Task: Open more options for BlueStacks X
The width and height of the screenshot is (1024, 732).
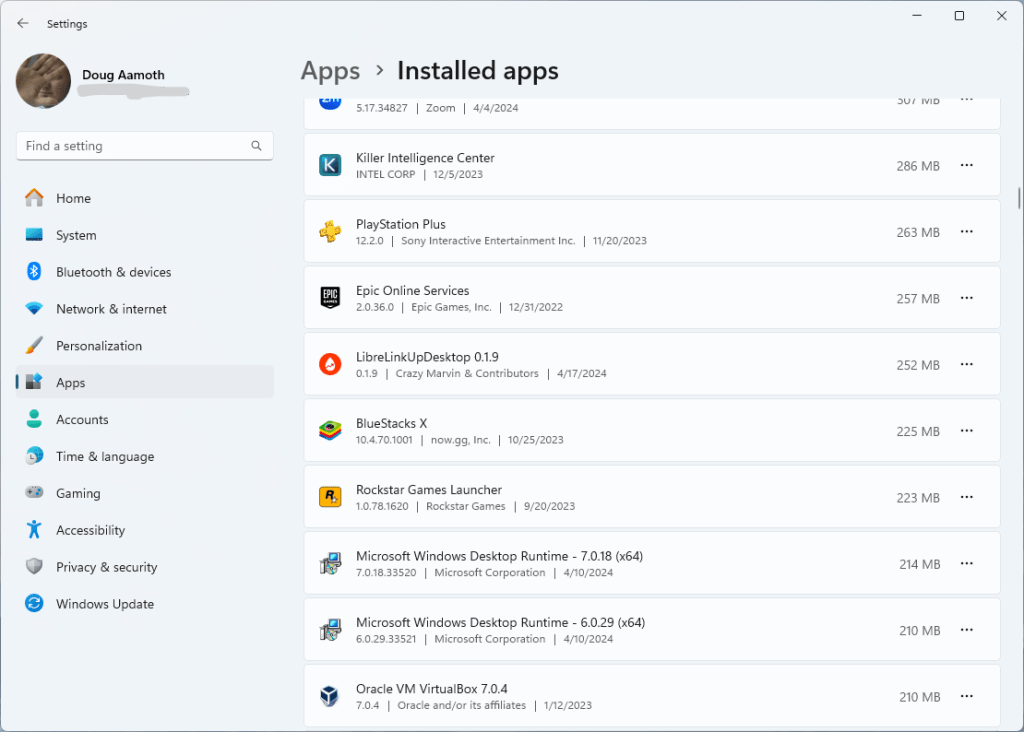Action: click(966, 431)
